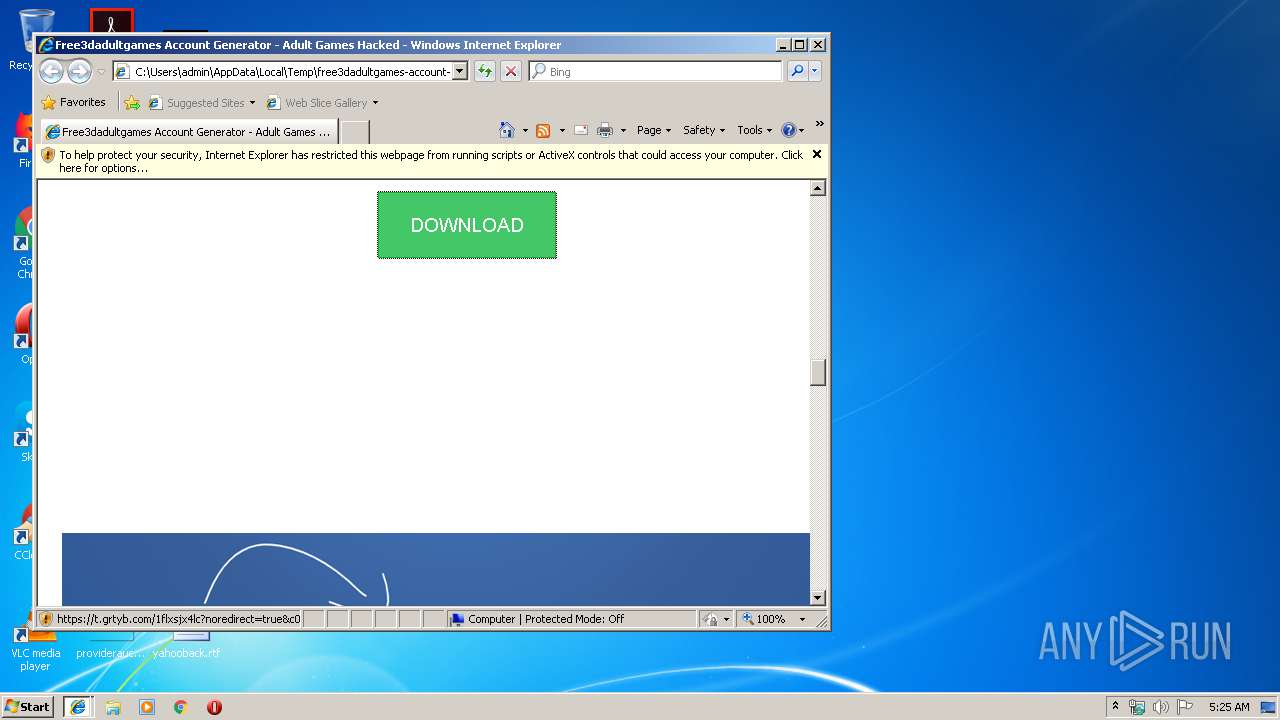Go forward with the Forward arrow
Screen dimensions: 1280x720
point(79,71)
